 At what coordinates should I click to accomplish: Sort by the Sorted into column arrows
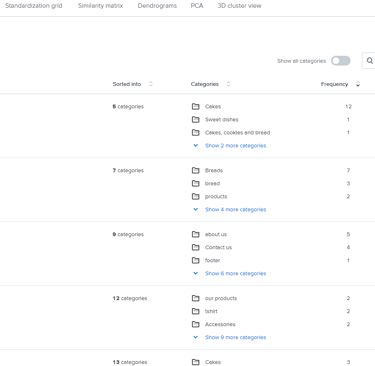151,84
